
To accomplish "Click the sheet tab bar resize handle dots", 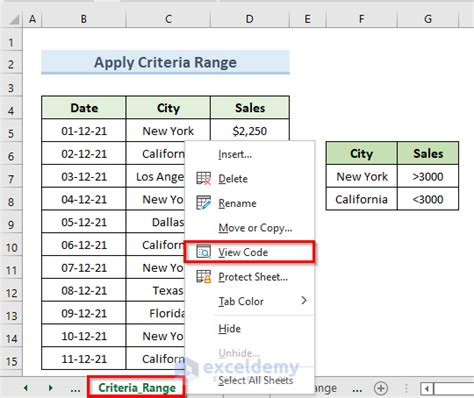I will 406,388.
